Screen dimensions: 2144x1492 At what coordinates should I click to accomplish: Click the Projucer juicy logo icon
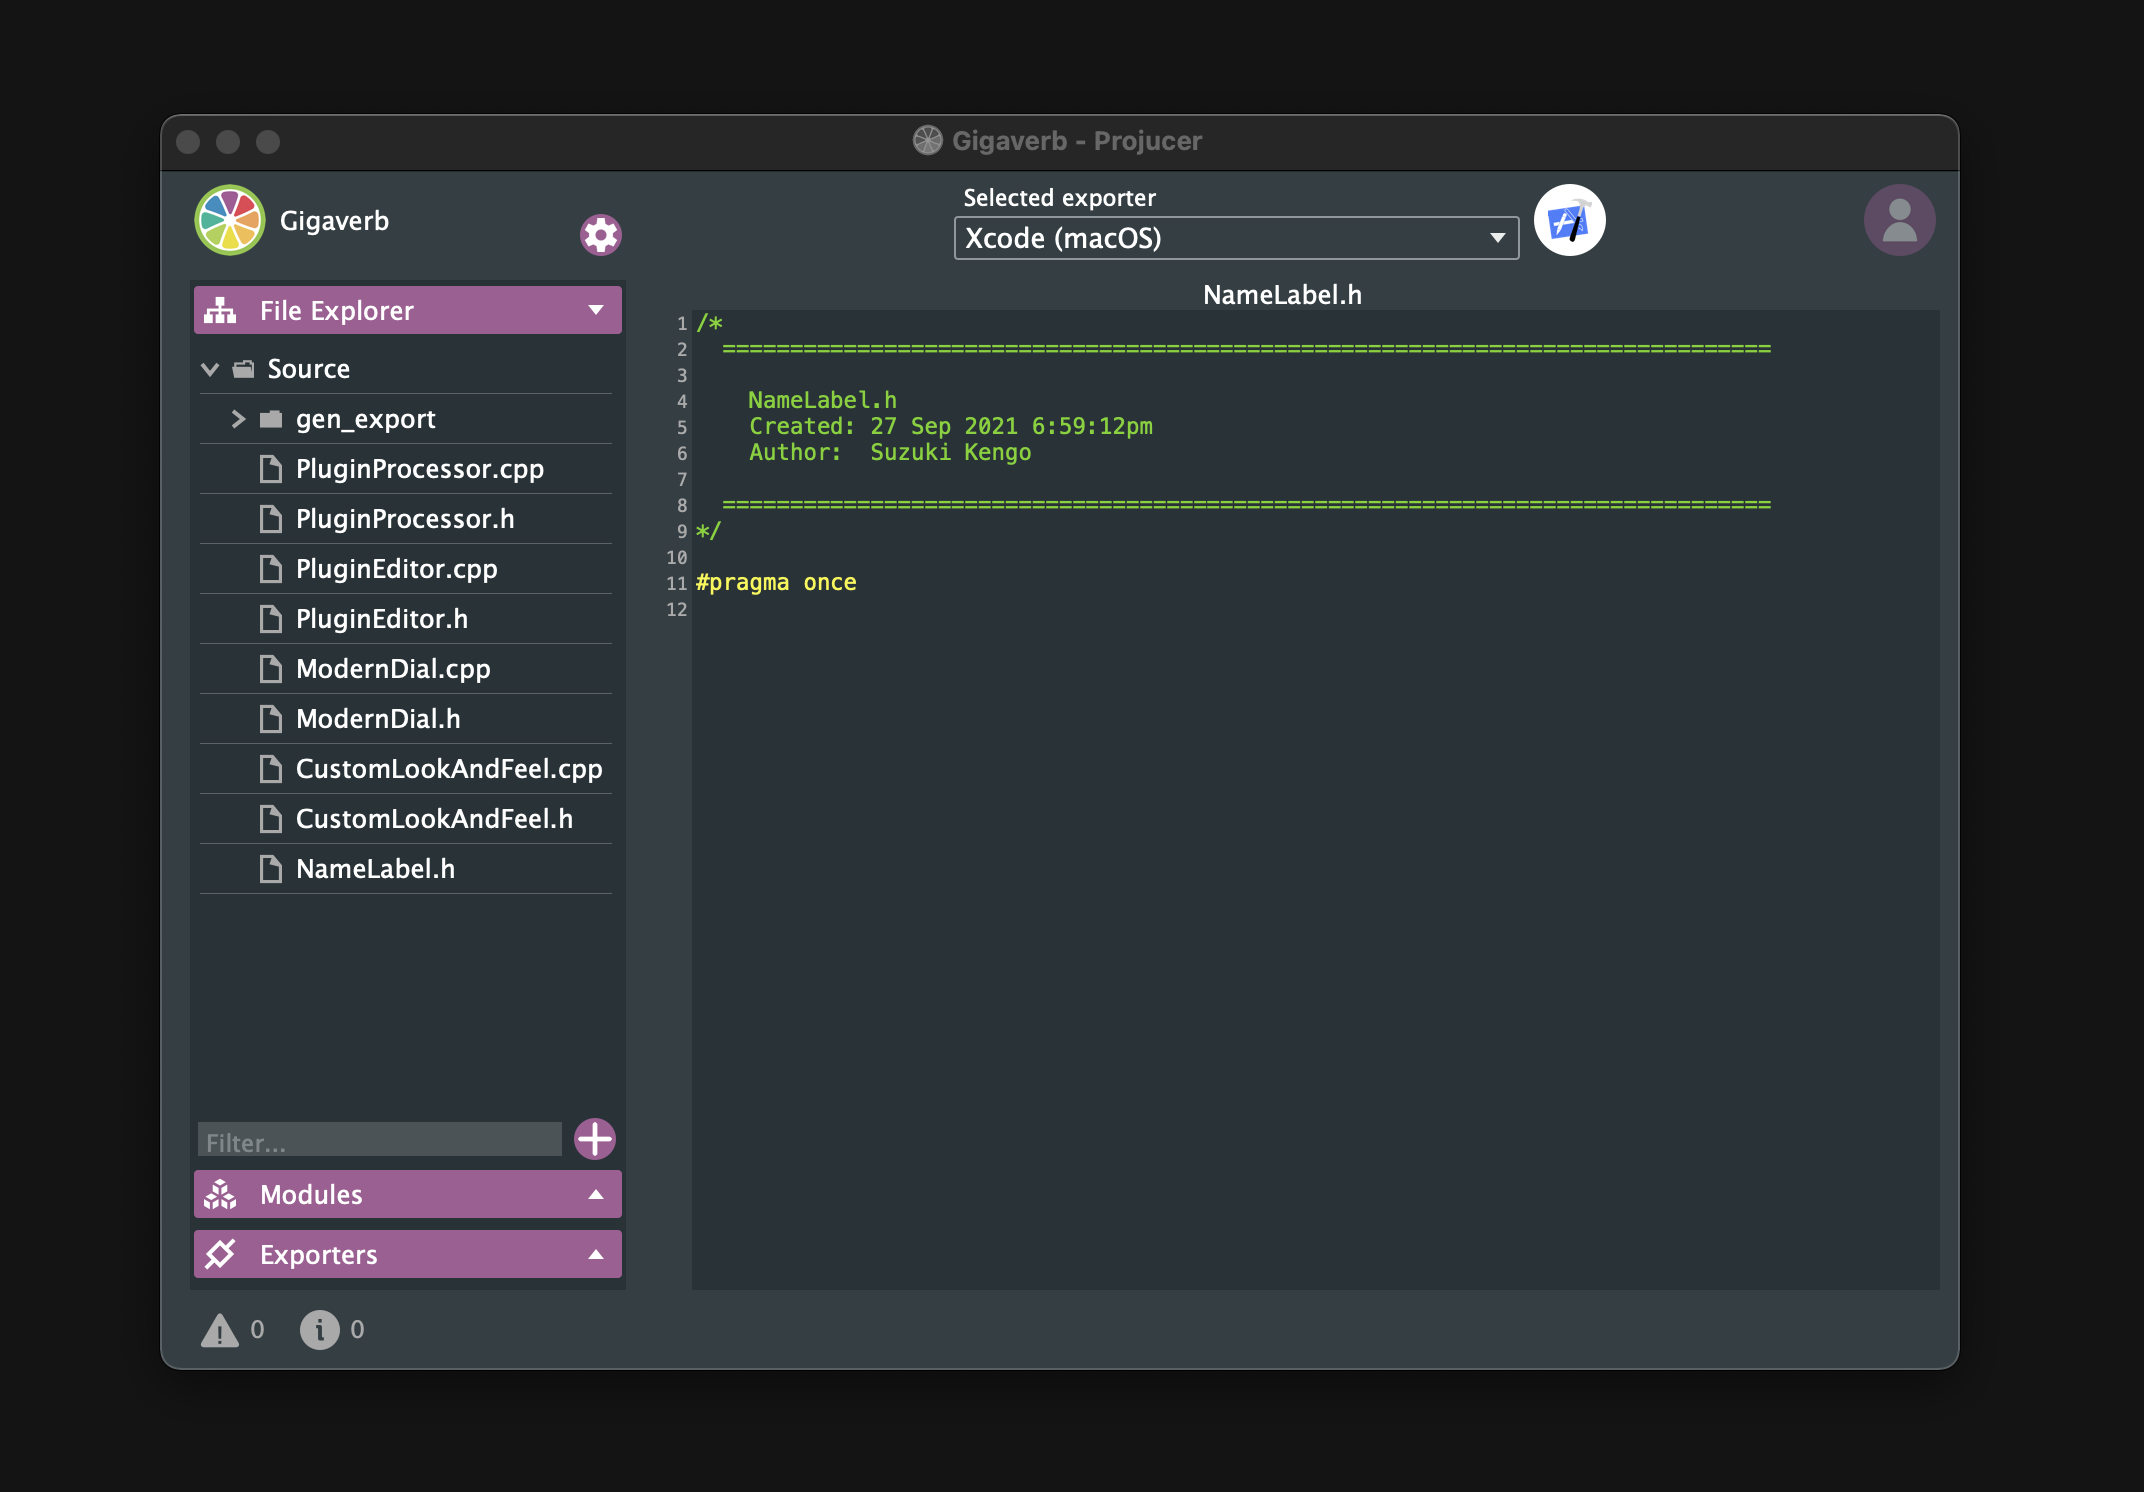[x=230, y=220]
